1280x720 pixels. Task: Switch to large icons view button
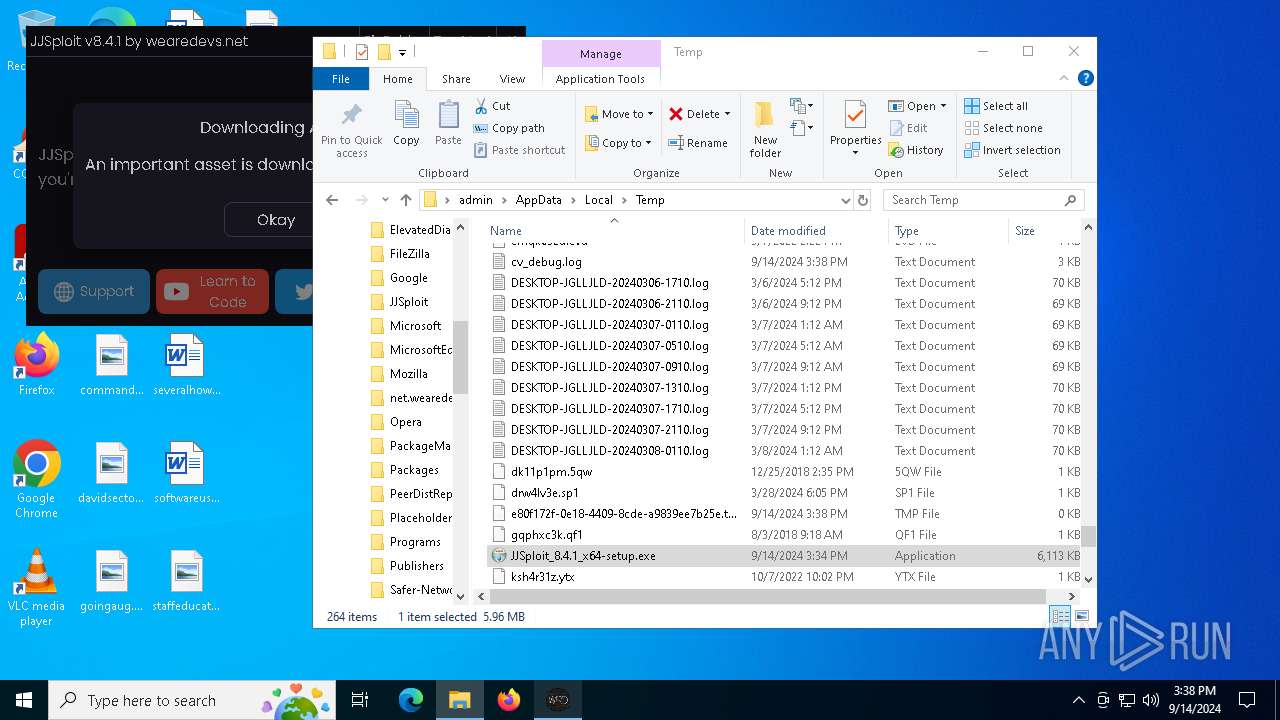[1081, 616]
